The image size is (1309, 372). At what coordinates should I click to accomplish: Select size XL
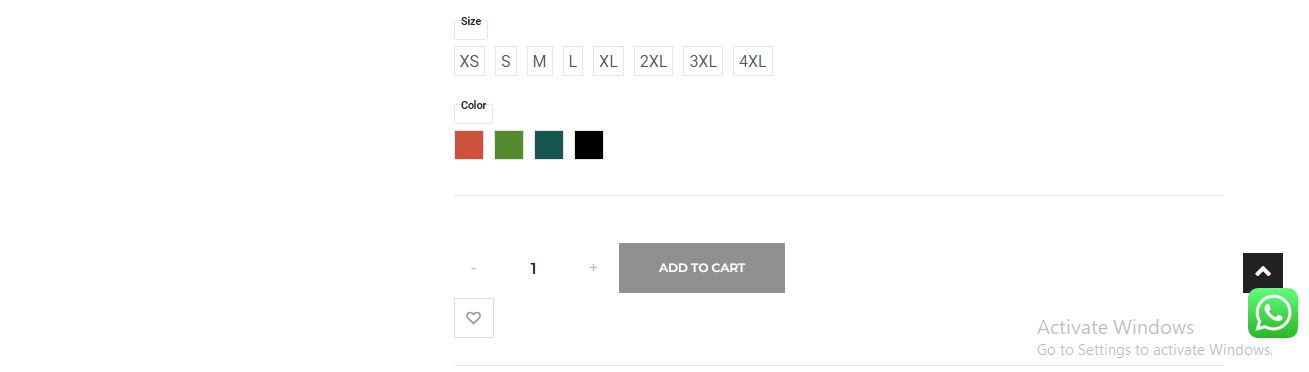[x=608, y=61]
